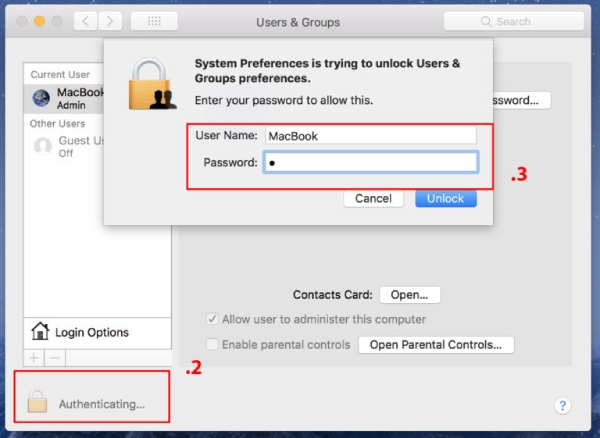Click the yellow minimize window button
The height and width of the screenshot is (438, 600).
[39, 21]
